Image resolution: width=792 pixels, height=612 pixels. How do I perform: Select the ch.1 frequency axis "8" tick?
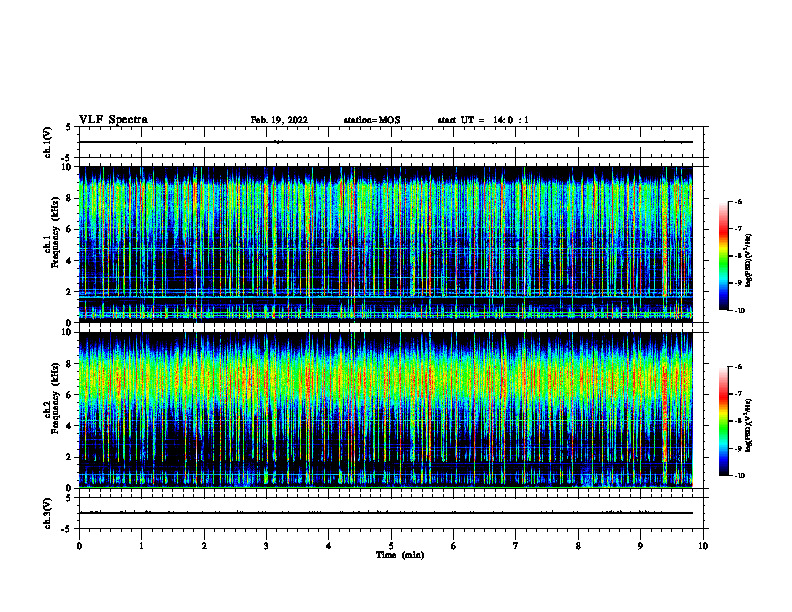coord(70,198)
